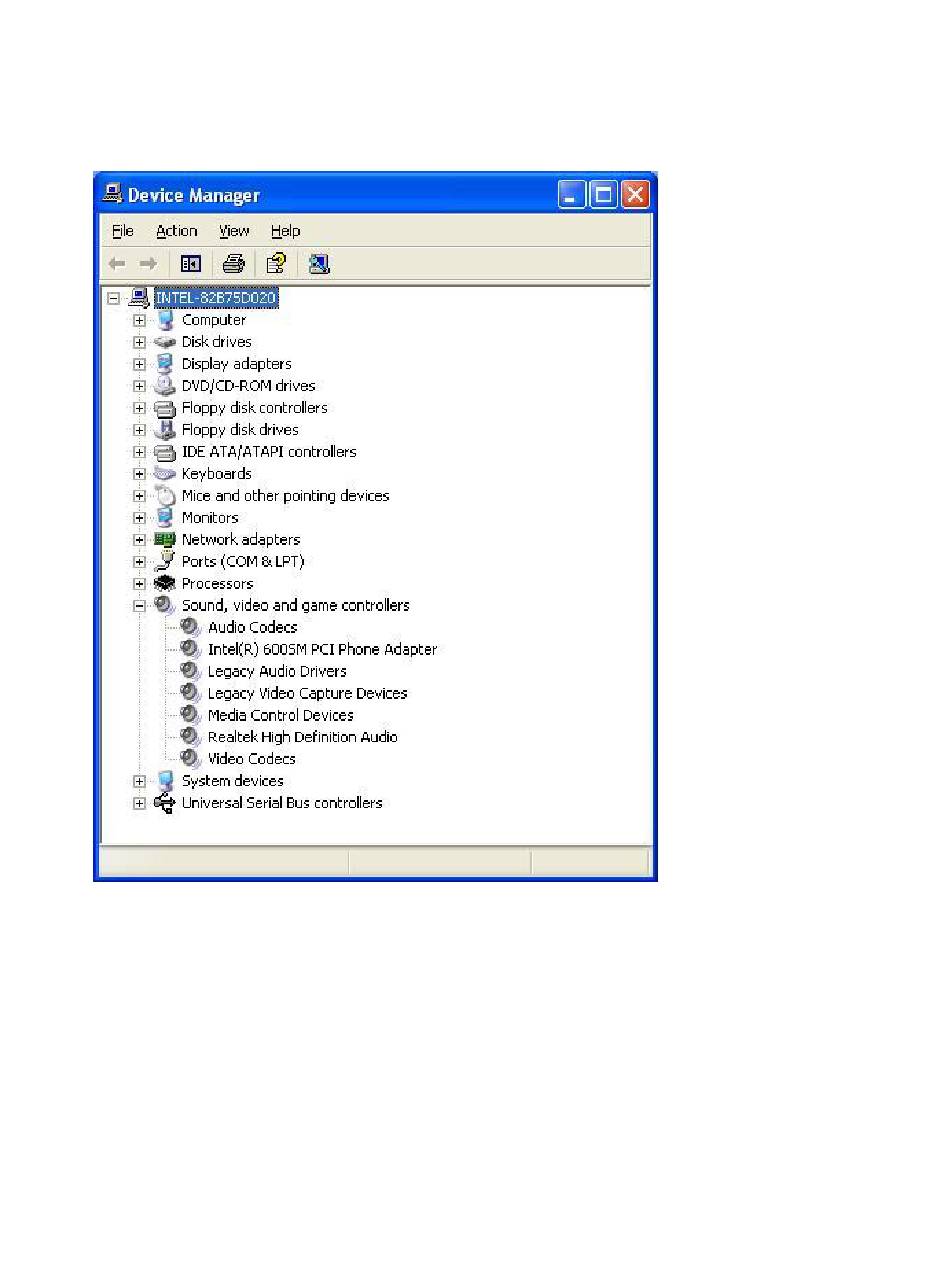This screenshot has height=1284, width=950.
Task: Click the Floppy disk drives icon
Action: [165, 430]
